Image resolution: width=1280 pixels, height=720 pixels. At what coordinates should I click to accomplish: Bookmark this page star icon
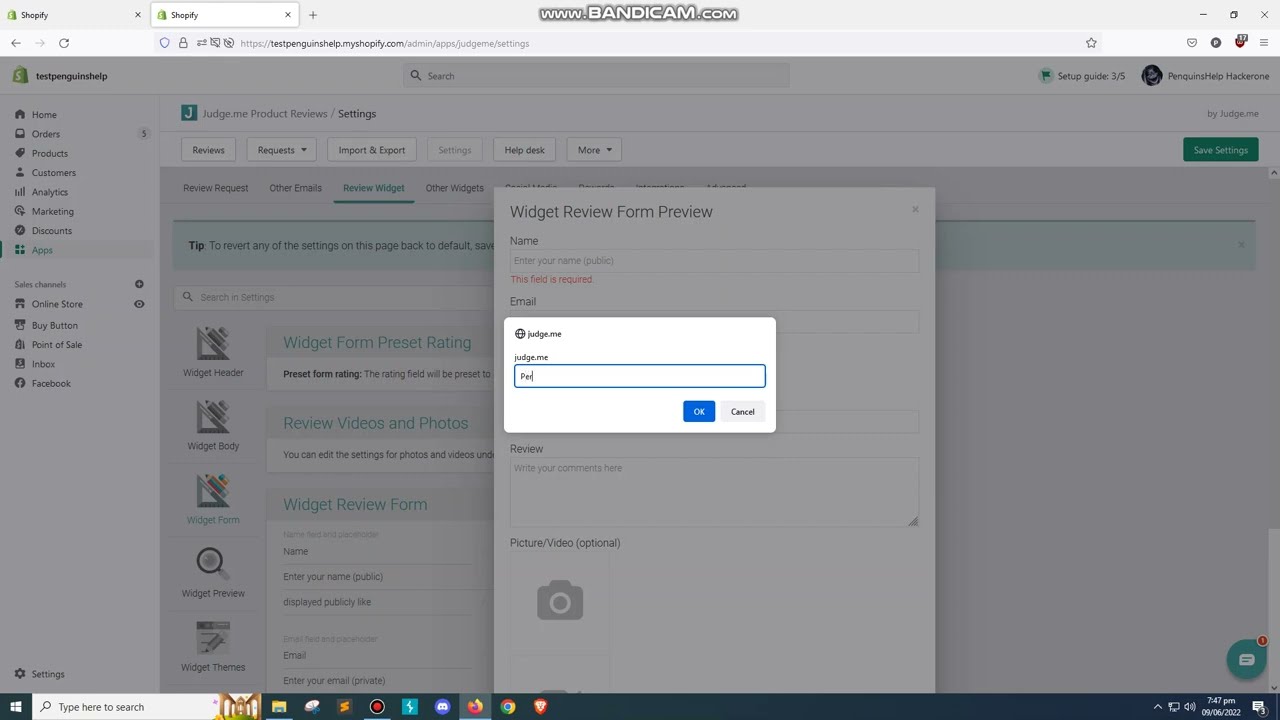[1091, 43]
